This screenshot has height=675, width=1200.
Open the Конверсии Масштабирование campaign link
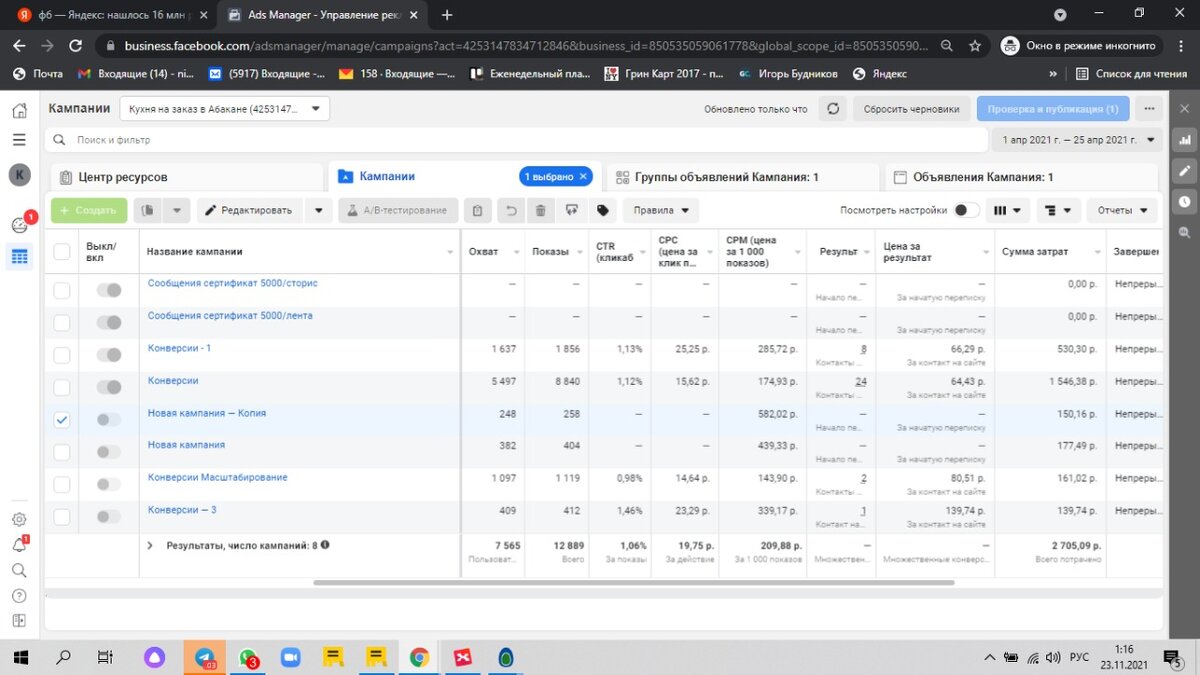[x=218, y=478]
